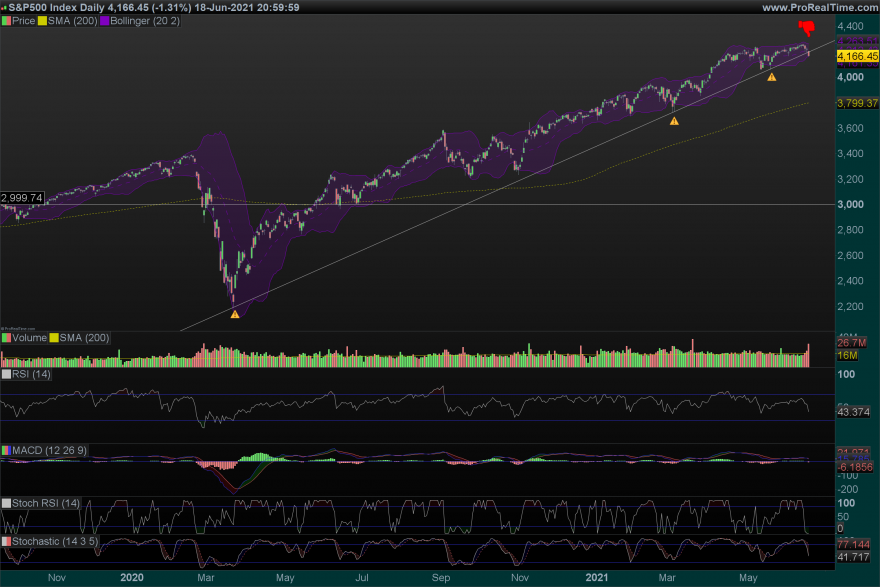Click the 2021 year label on the time axis
Image resolution: width=880 pixels, height=587 pixels.
click(597, 577)
